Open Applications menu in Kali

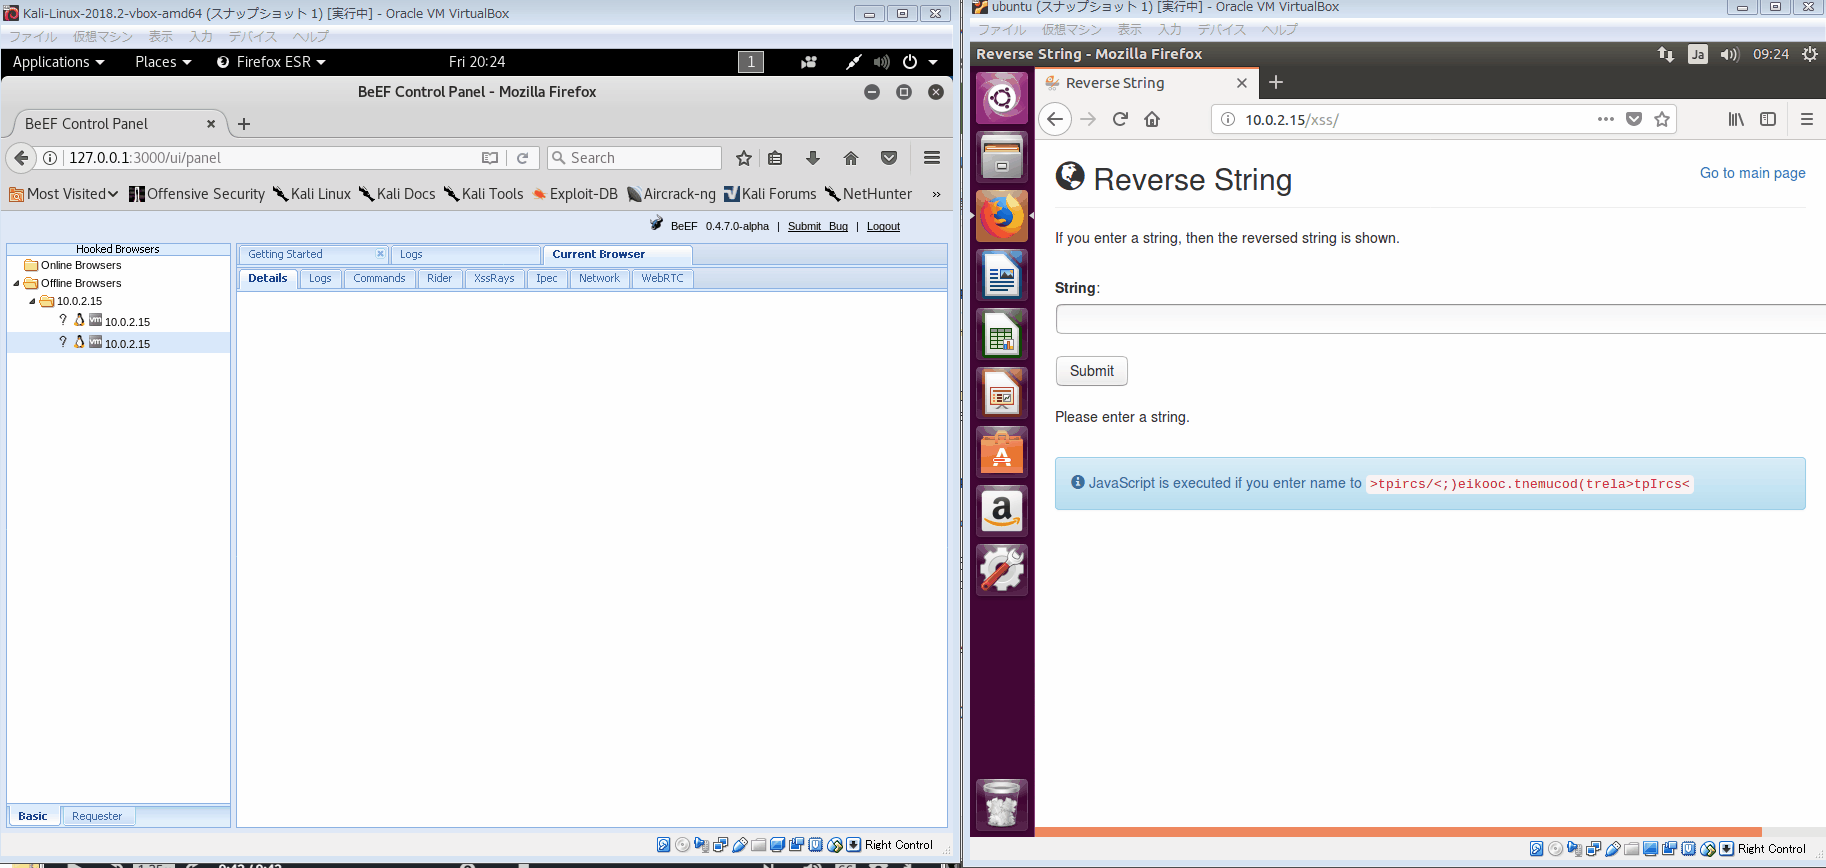(x=58, y=62)
